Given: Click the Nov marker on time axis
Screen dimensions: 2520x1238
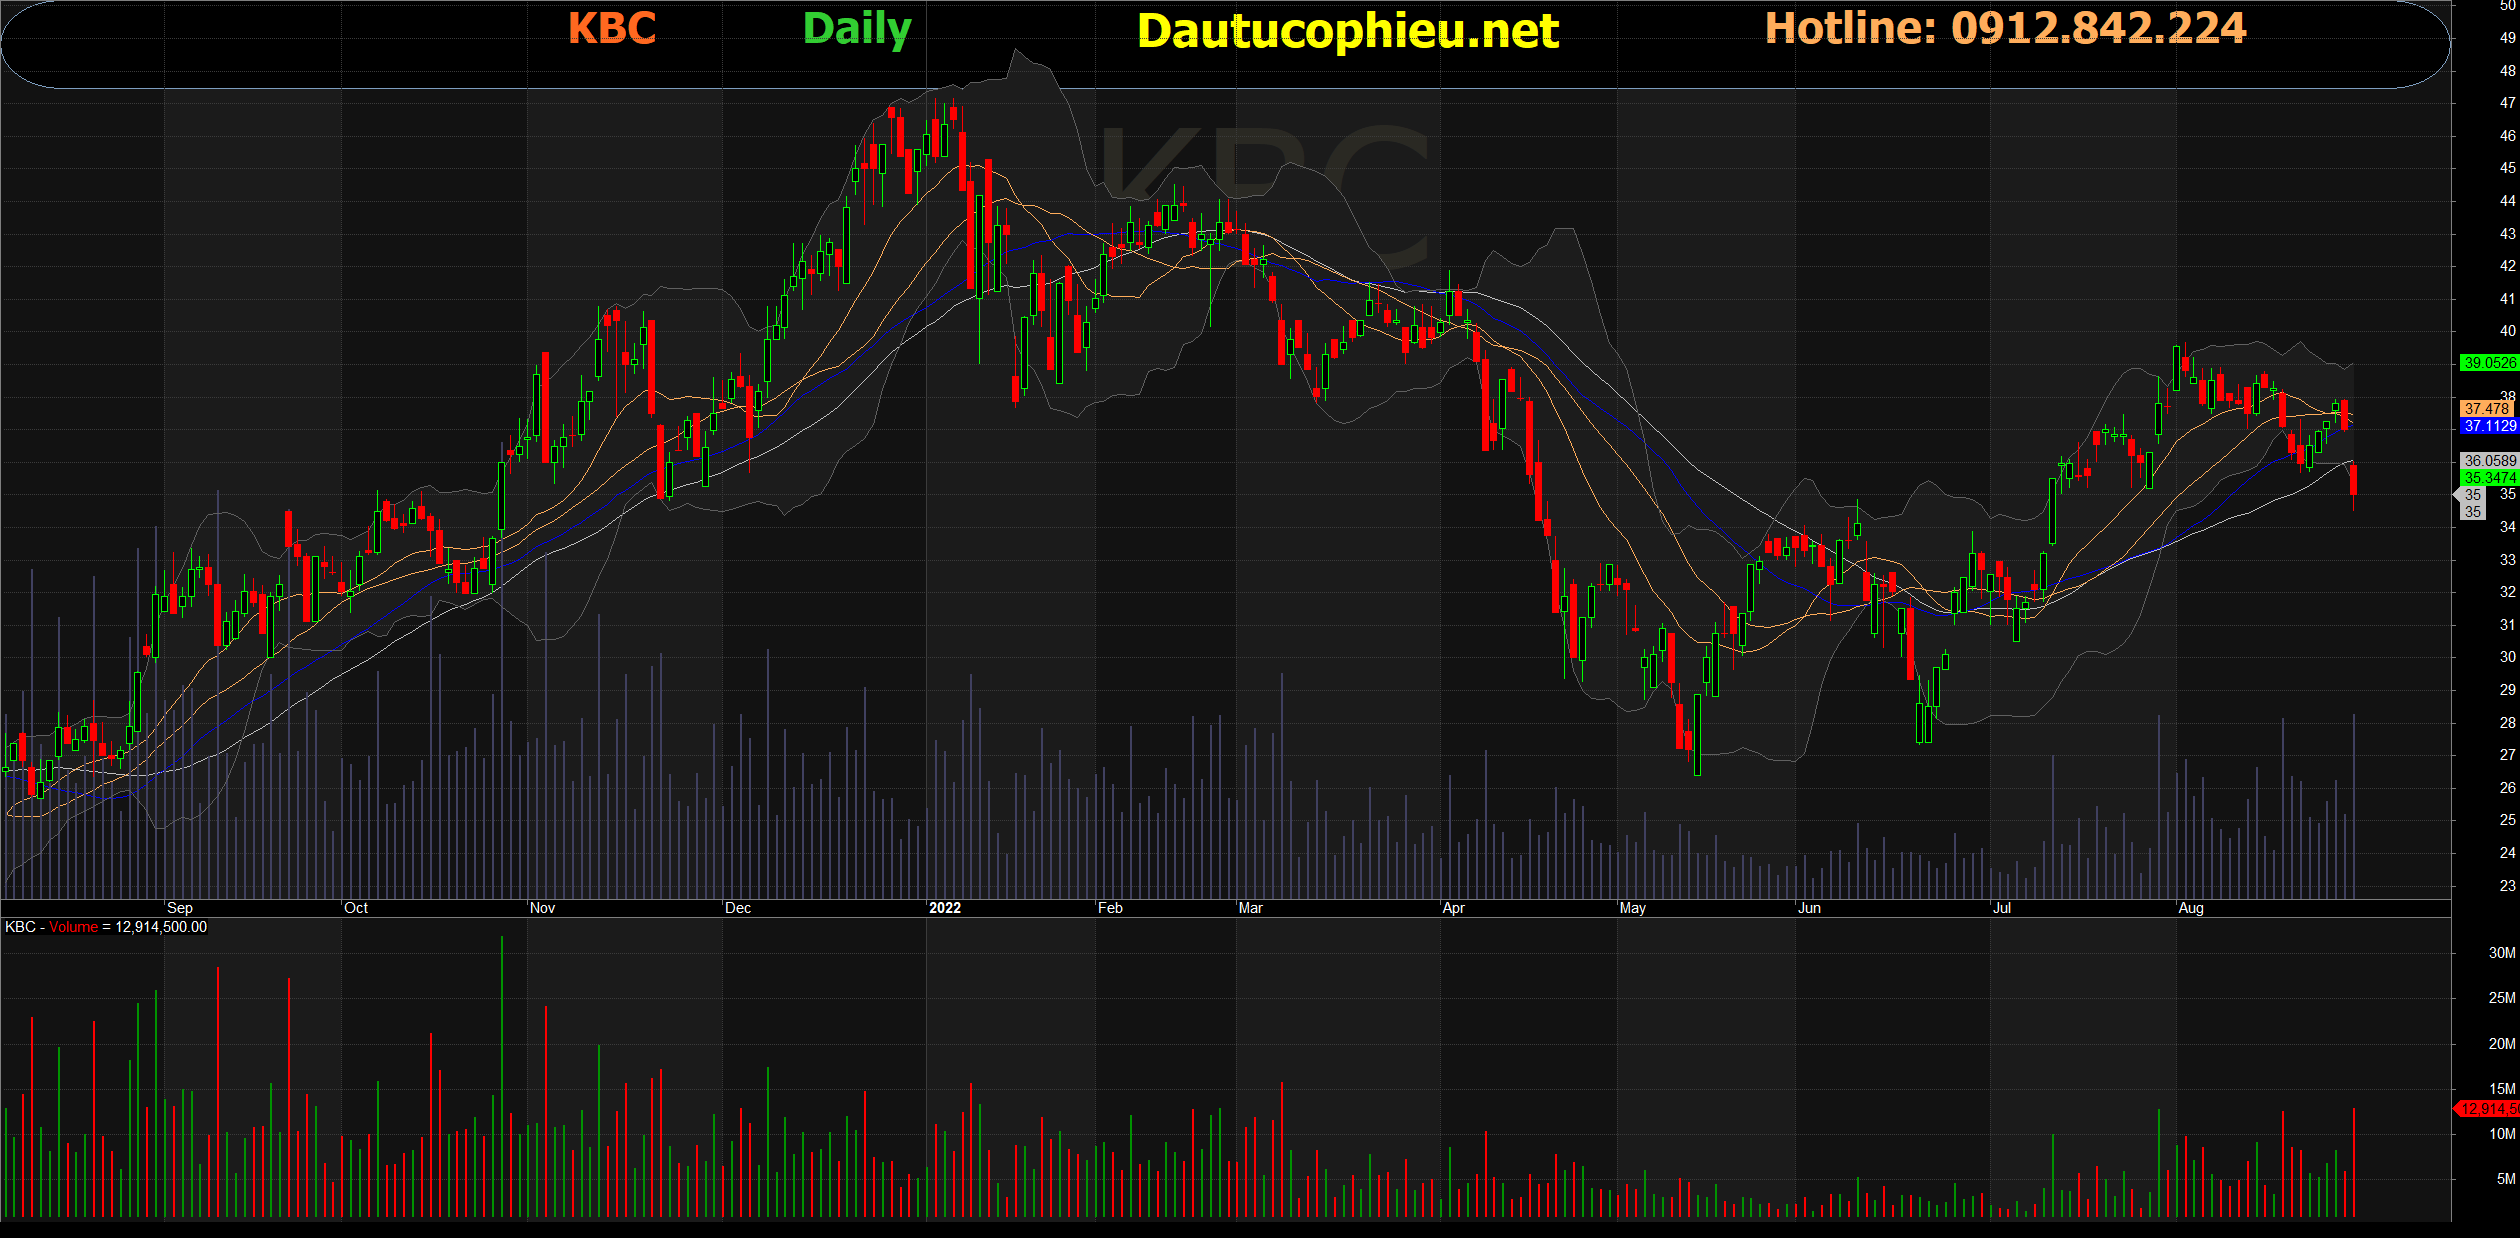Looking at the screenshot, I should tap(542, 908).
